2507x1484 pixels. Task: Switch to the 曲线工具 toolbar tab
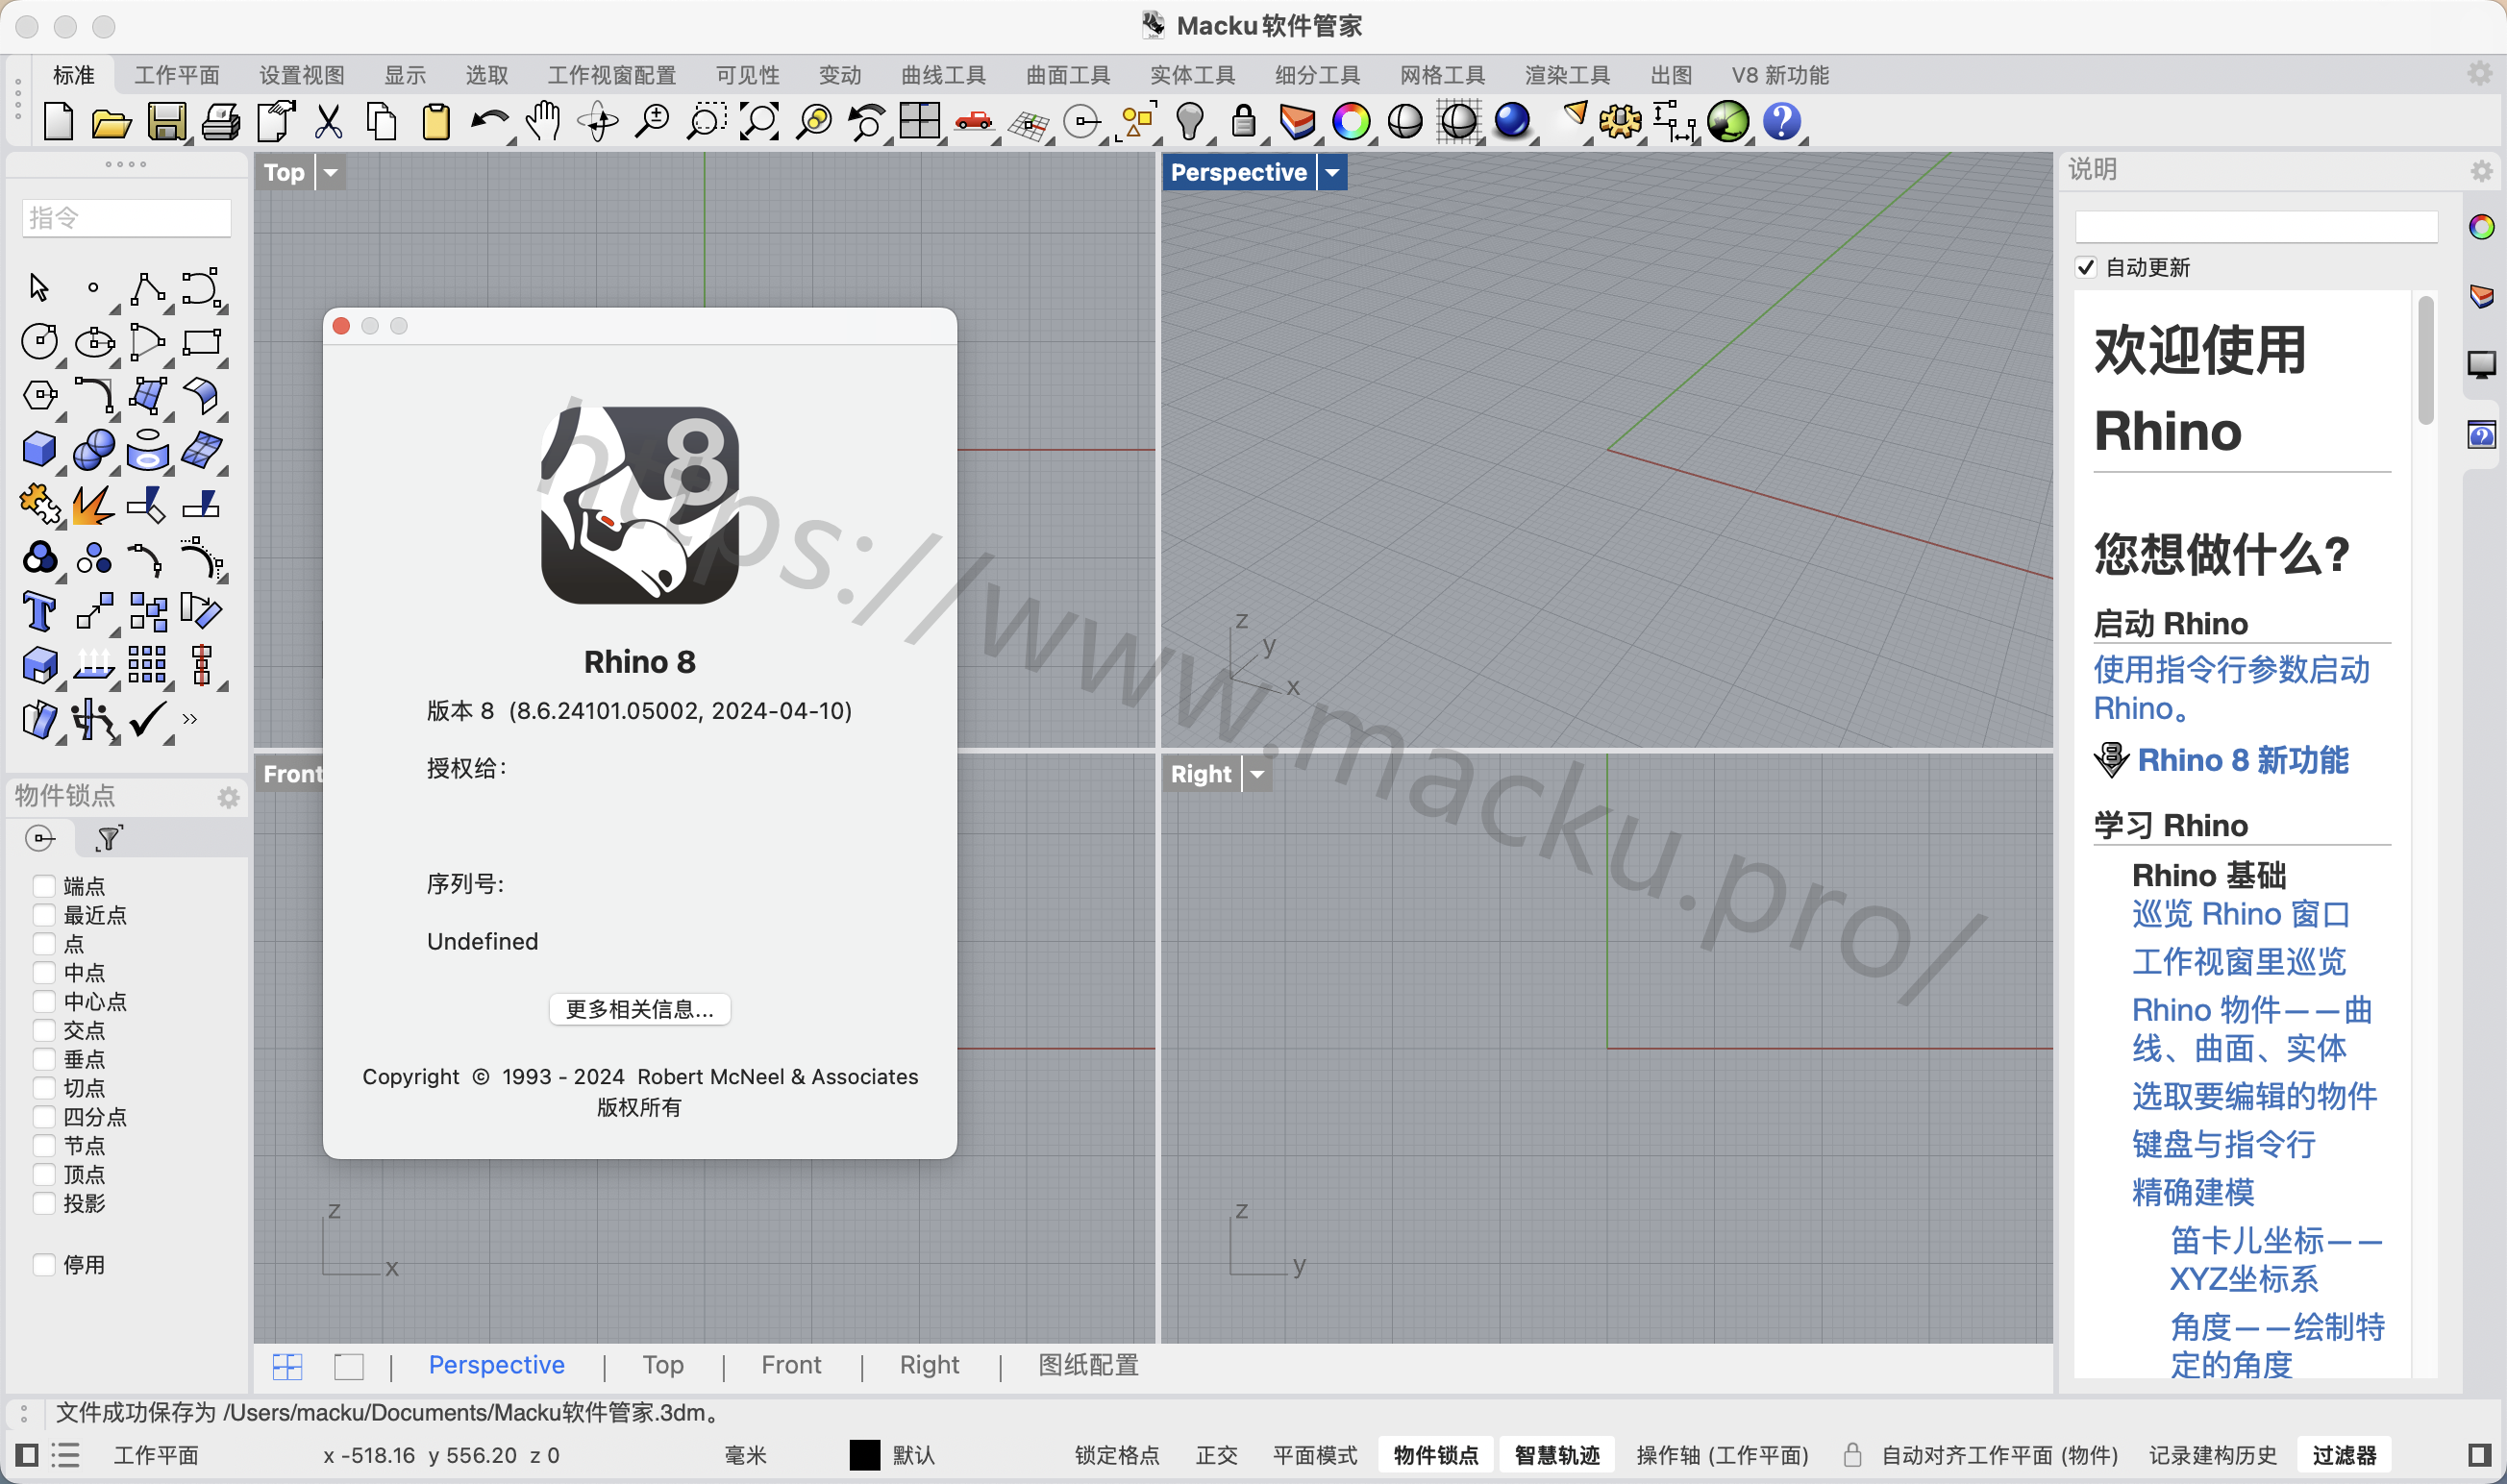point(943,75)
